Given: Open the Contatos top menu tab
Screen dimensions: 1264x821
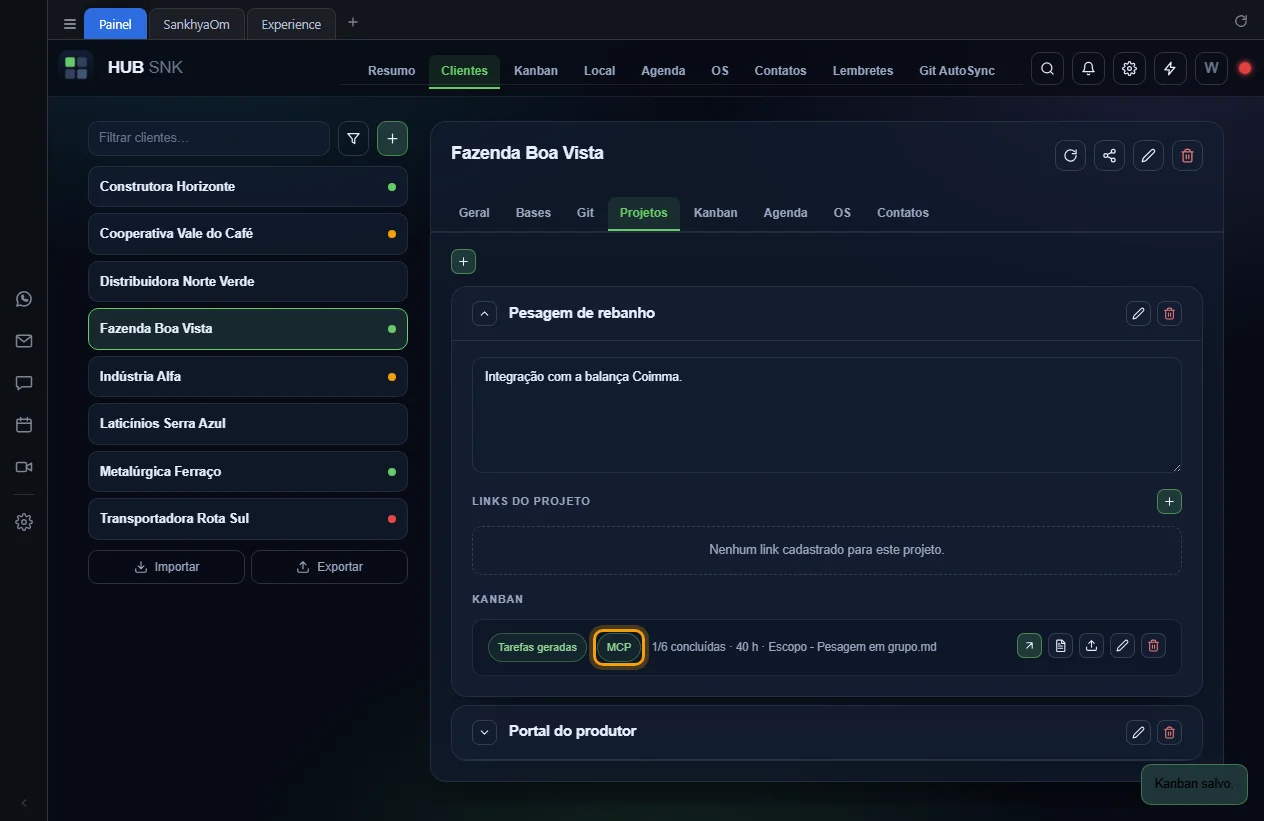Looking at the screenshot, I should [780, 71].
